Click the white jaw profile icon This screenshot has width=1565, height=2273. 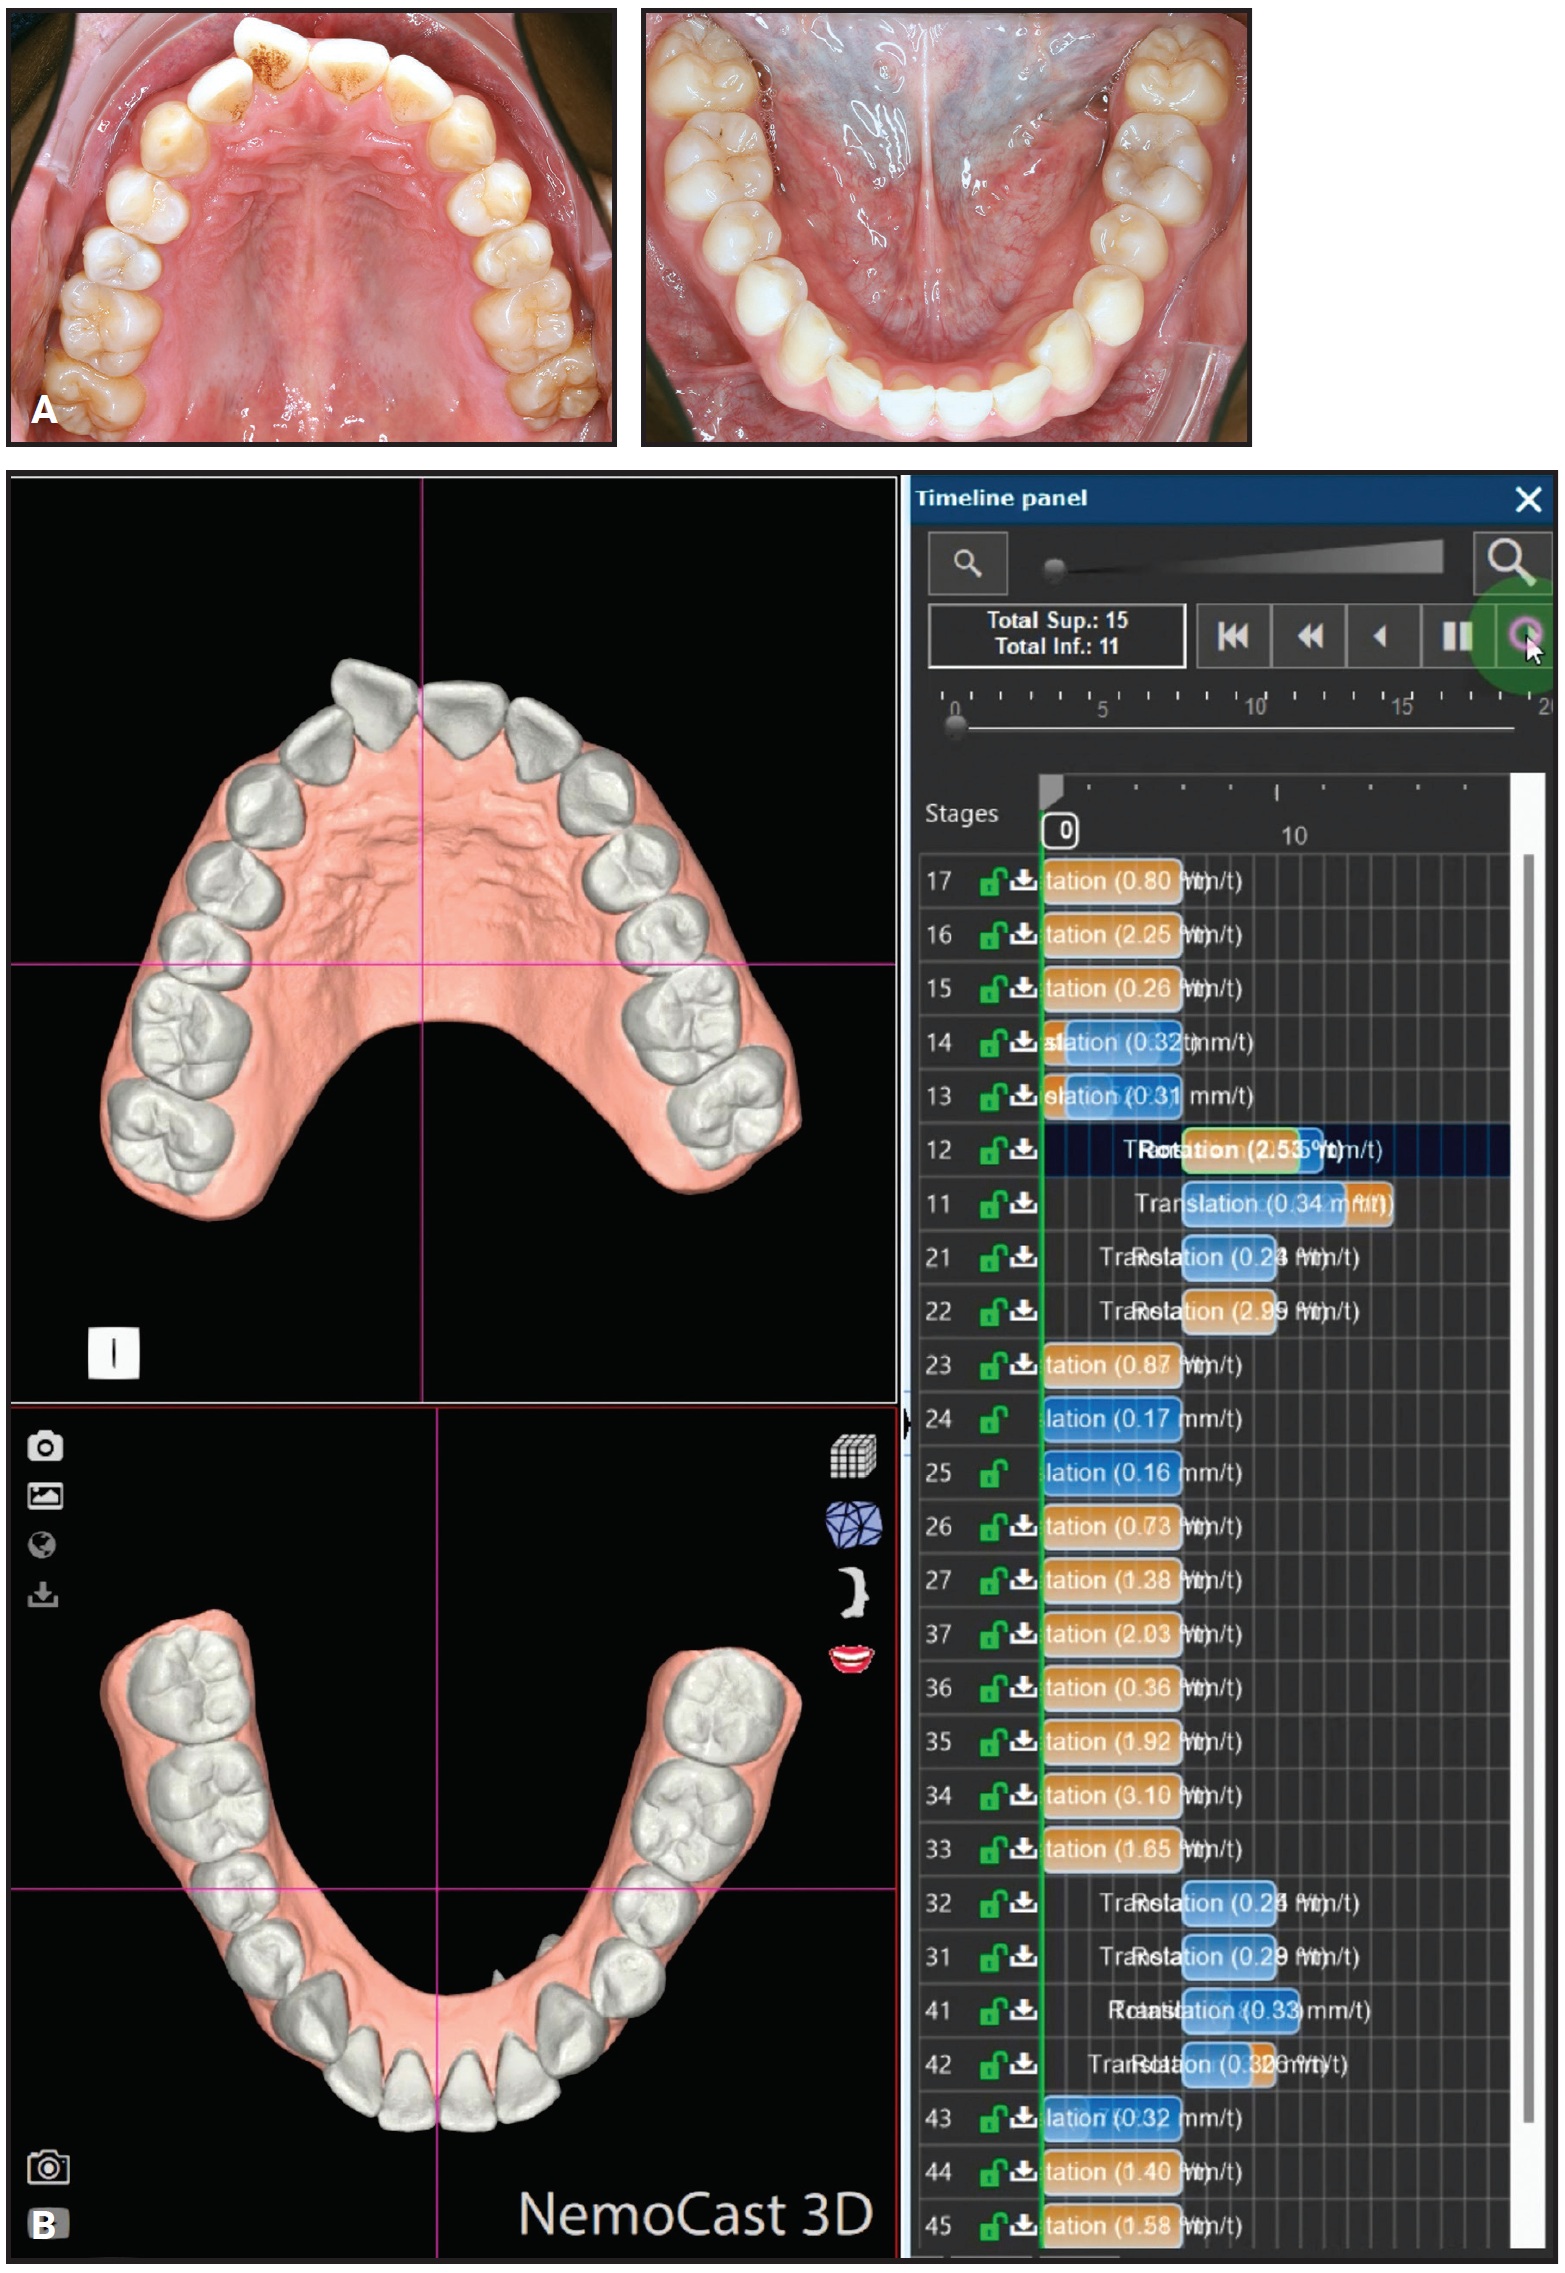[x=853, y=1592]
